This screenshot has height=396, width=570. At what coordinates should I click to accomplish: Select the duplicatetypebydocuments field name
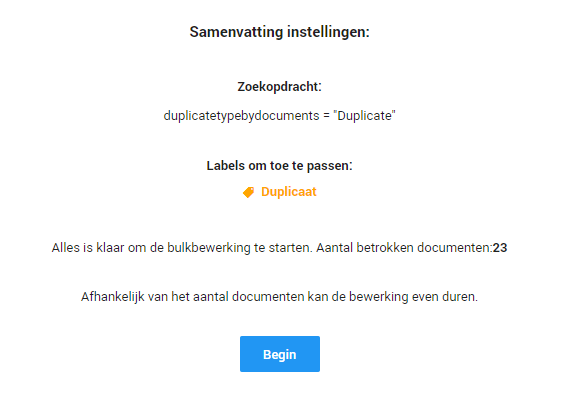[x=241, y=116]
